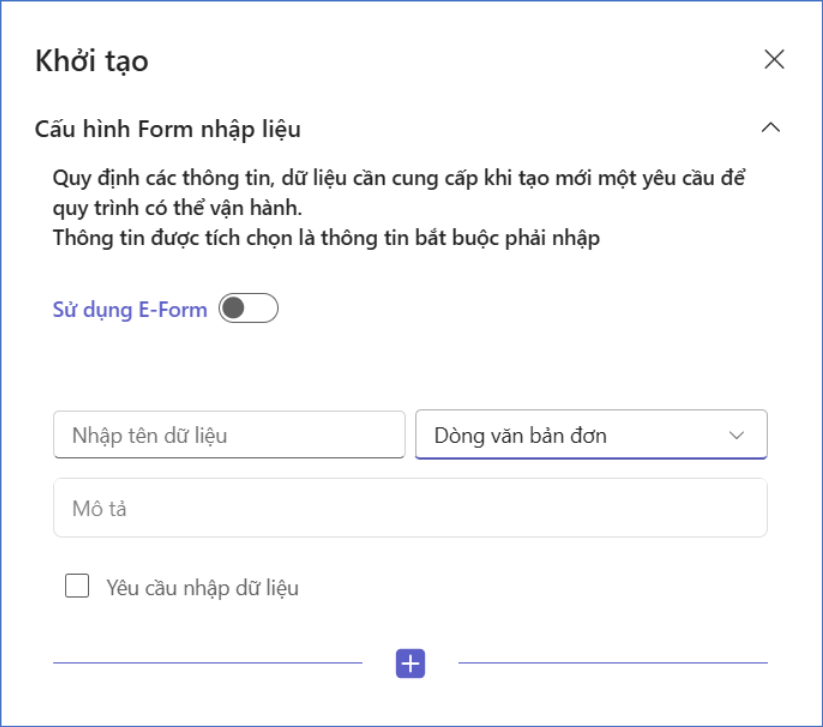Click the Cấu hình Form nhập liệu header
823x727 pixels.
click(168, 129)
